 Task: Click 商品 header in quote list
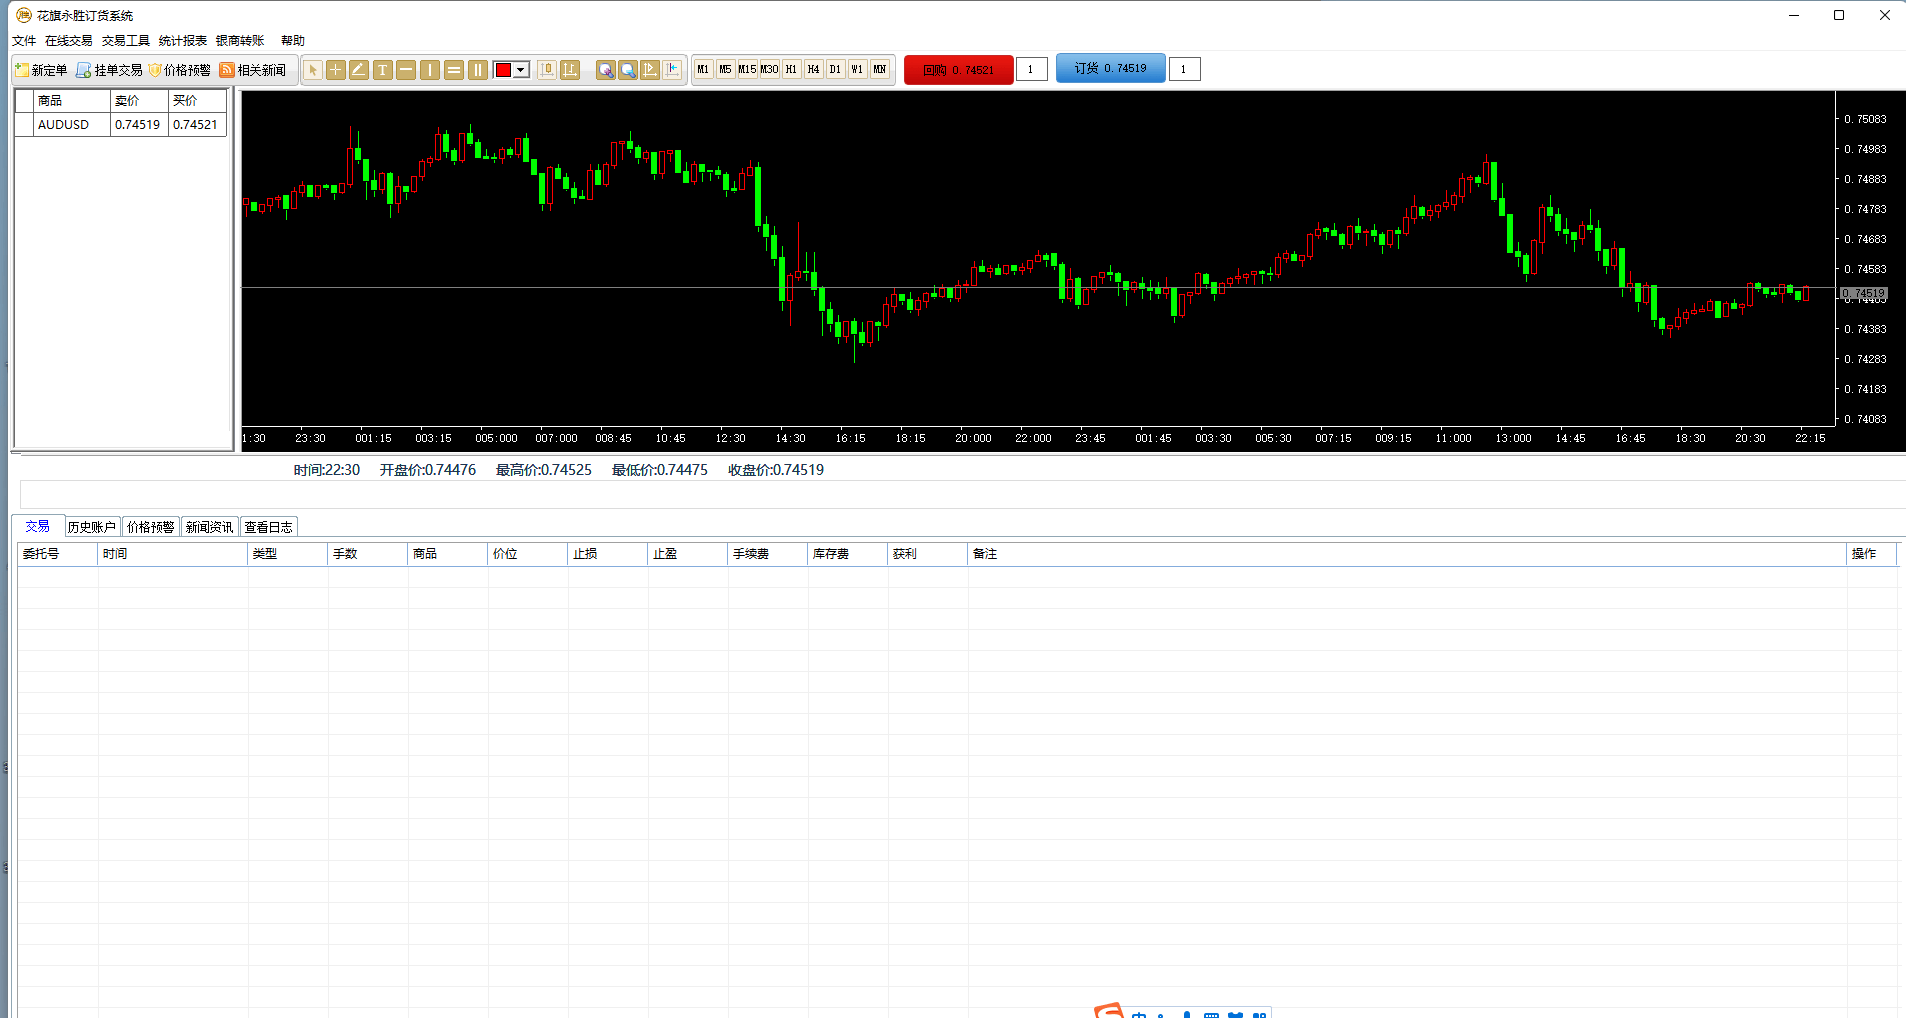(x=72, y=101)
